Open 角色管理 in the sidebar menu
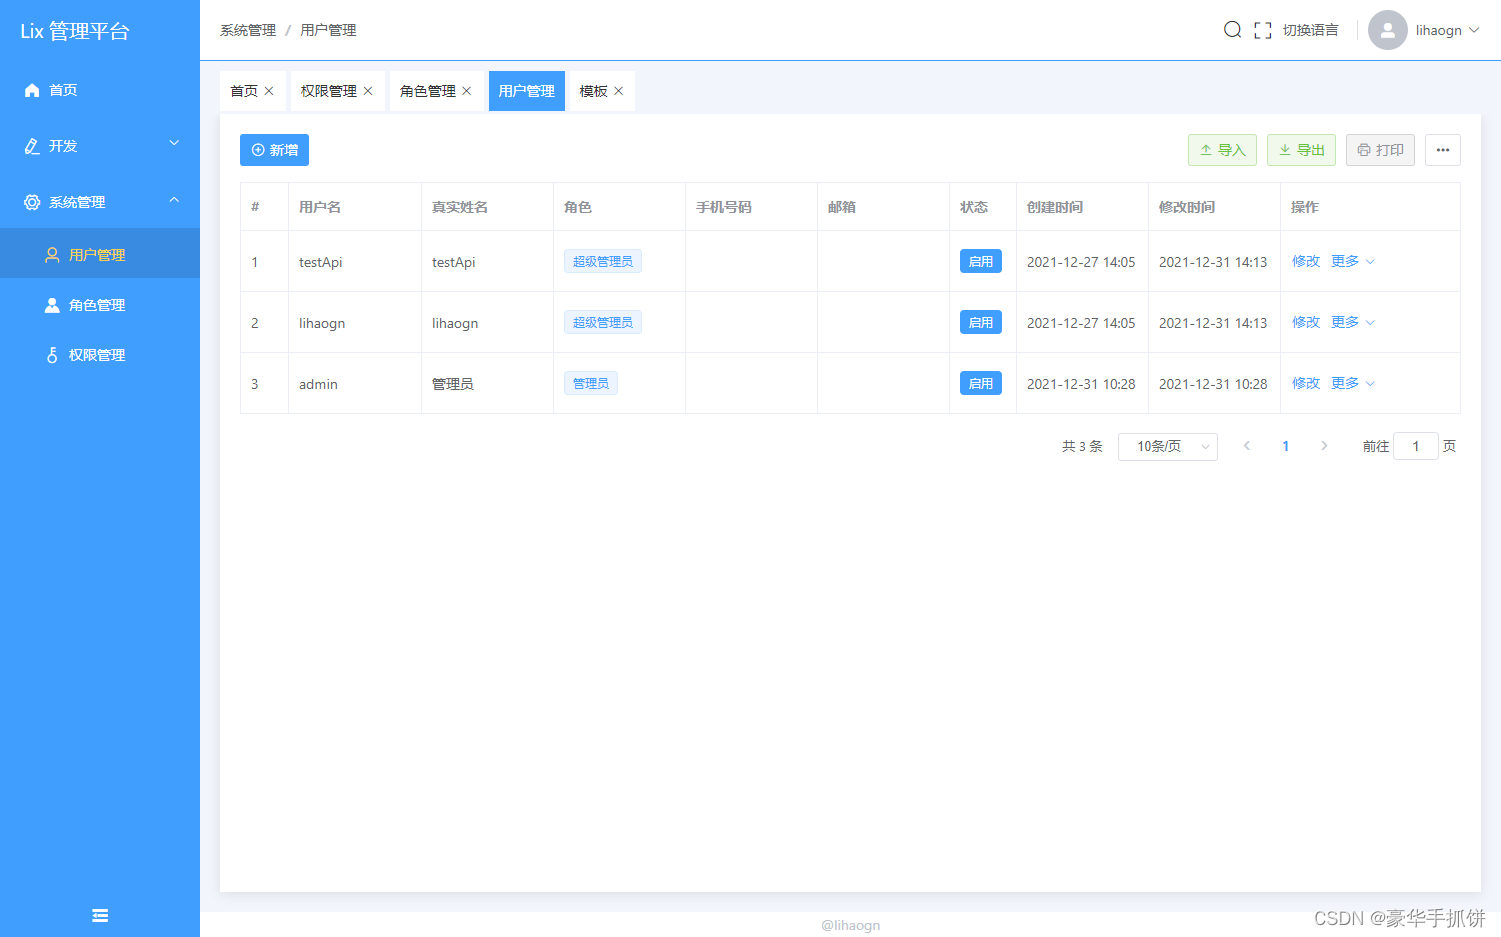Screen dimensions: 1501x937 point(100,305)
